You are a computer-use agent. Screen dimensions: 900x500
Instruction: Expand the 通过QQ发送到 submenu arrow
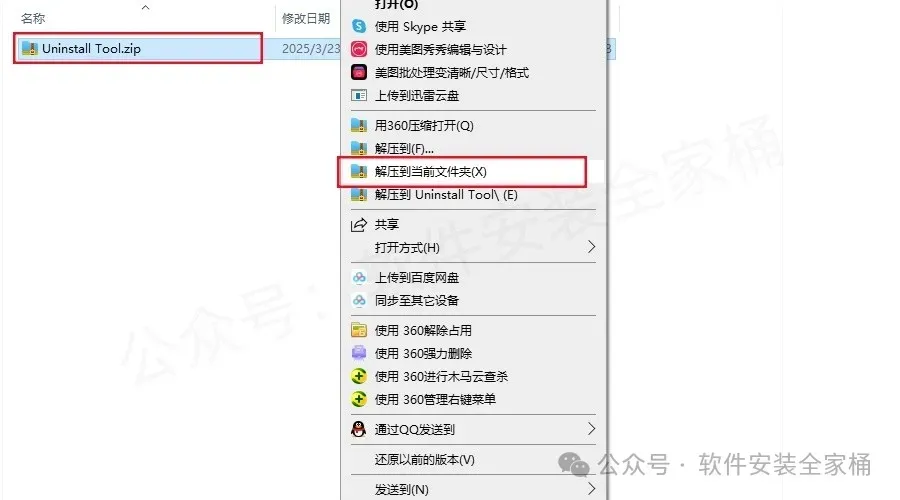point(591,429)
